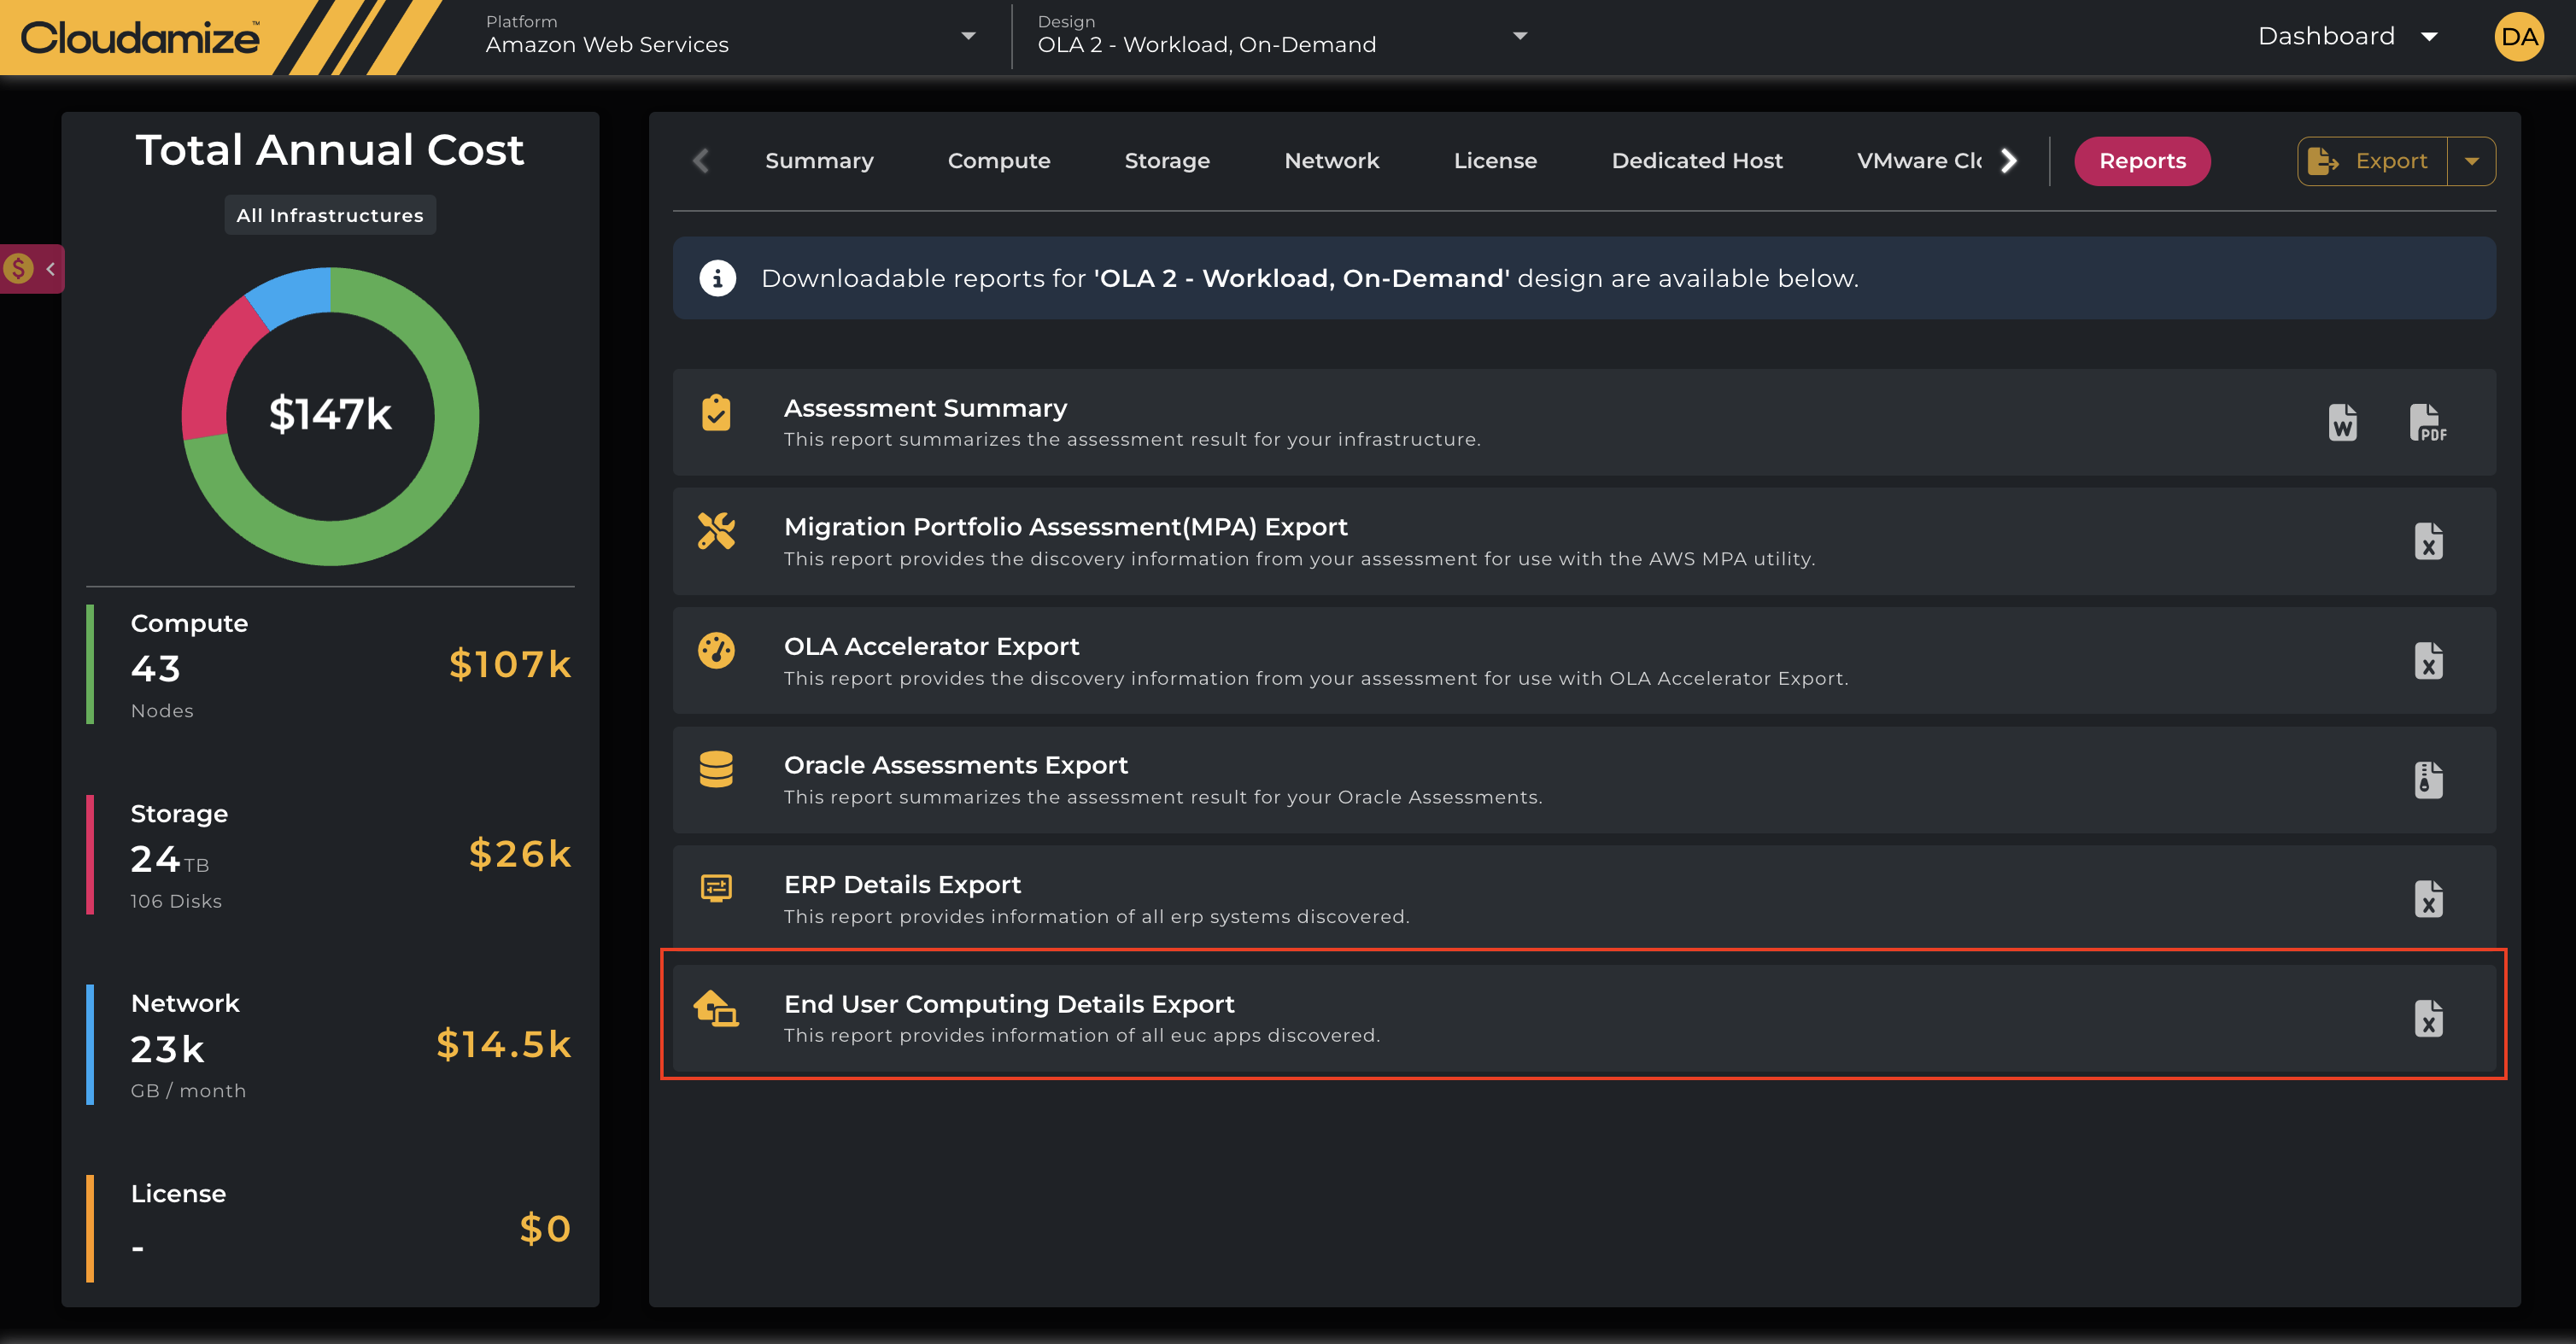Select the Compute cost row $107k
The height and width of the screenshot is (1344, 2576).
coord(330,664)
